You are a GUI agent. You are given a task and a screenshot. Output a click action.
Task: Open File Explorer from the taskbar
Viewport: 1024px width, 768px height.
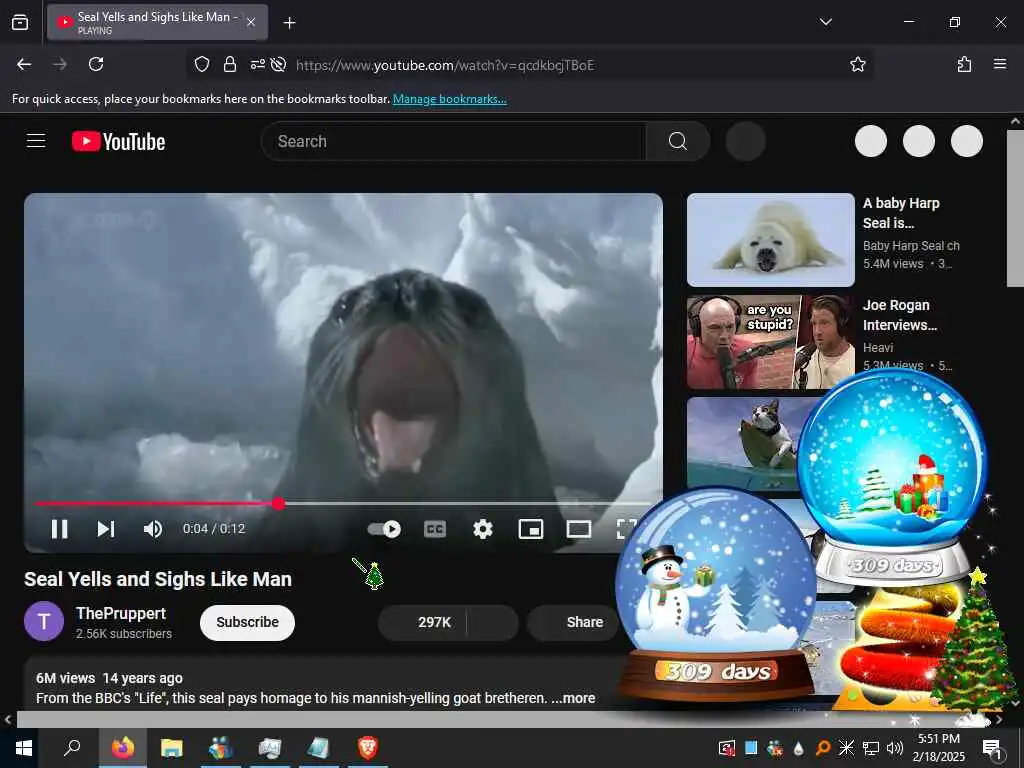(172, 748)
